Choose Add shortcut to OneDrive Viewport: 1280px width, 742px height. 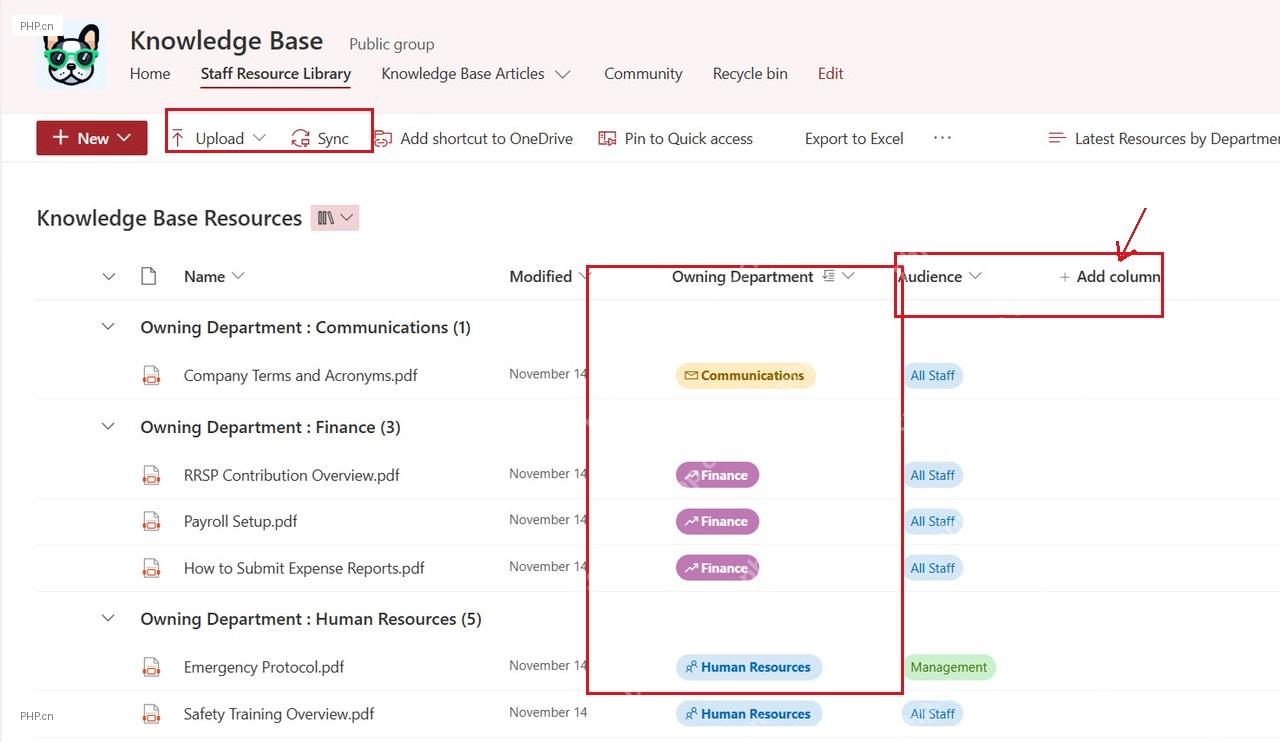coord(473,138)
